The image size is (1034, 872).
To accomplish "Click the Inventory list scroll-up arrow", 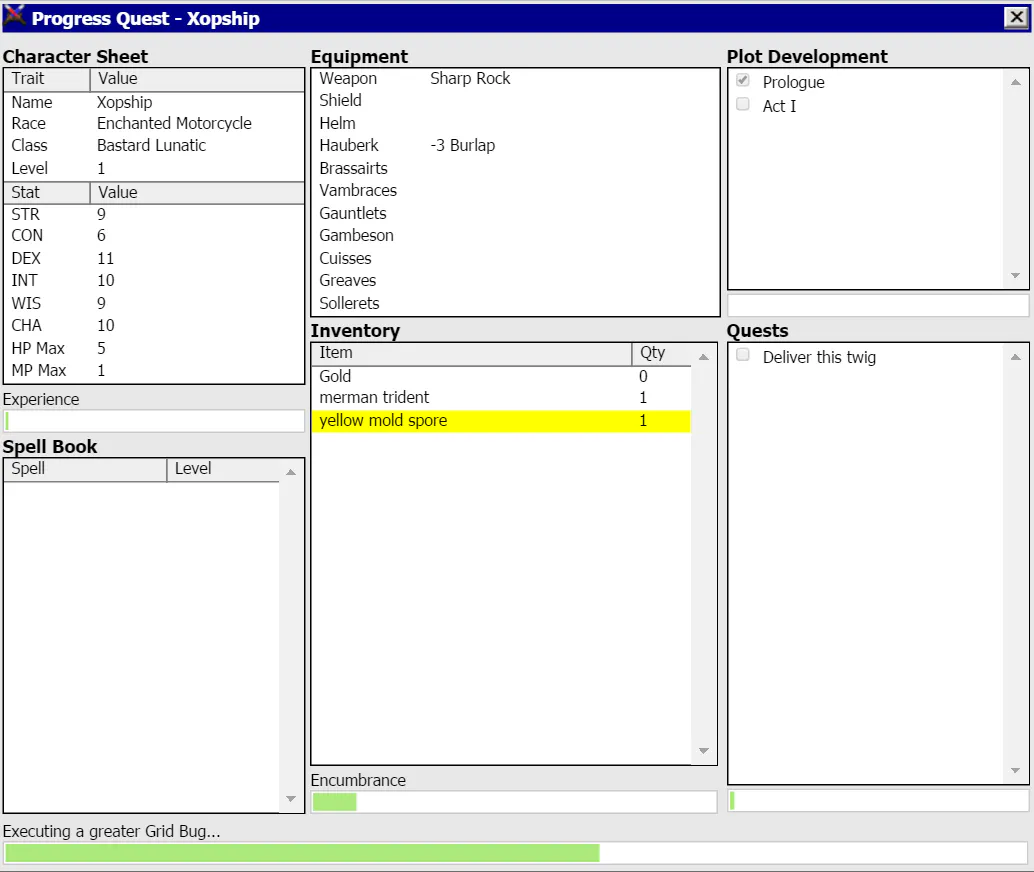I will [x=704, y=357].
